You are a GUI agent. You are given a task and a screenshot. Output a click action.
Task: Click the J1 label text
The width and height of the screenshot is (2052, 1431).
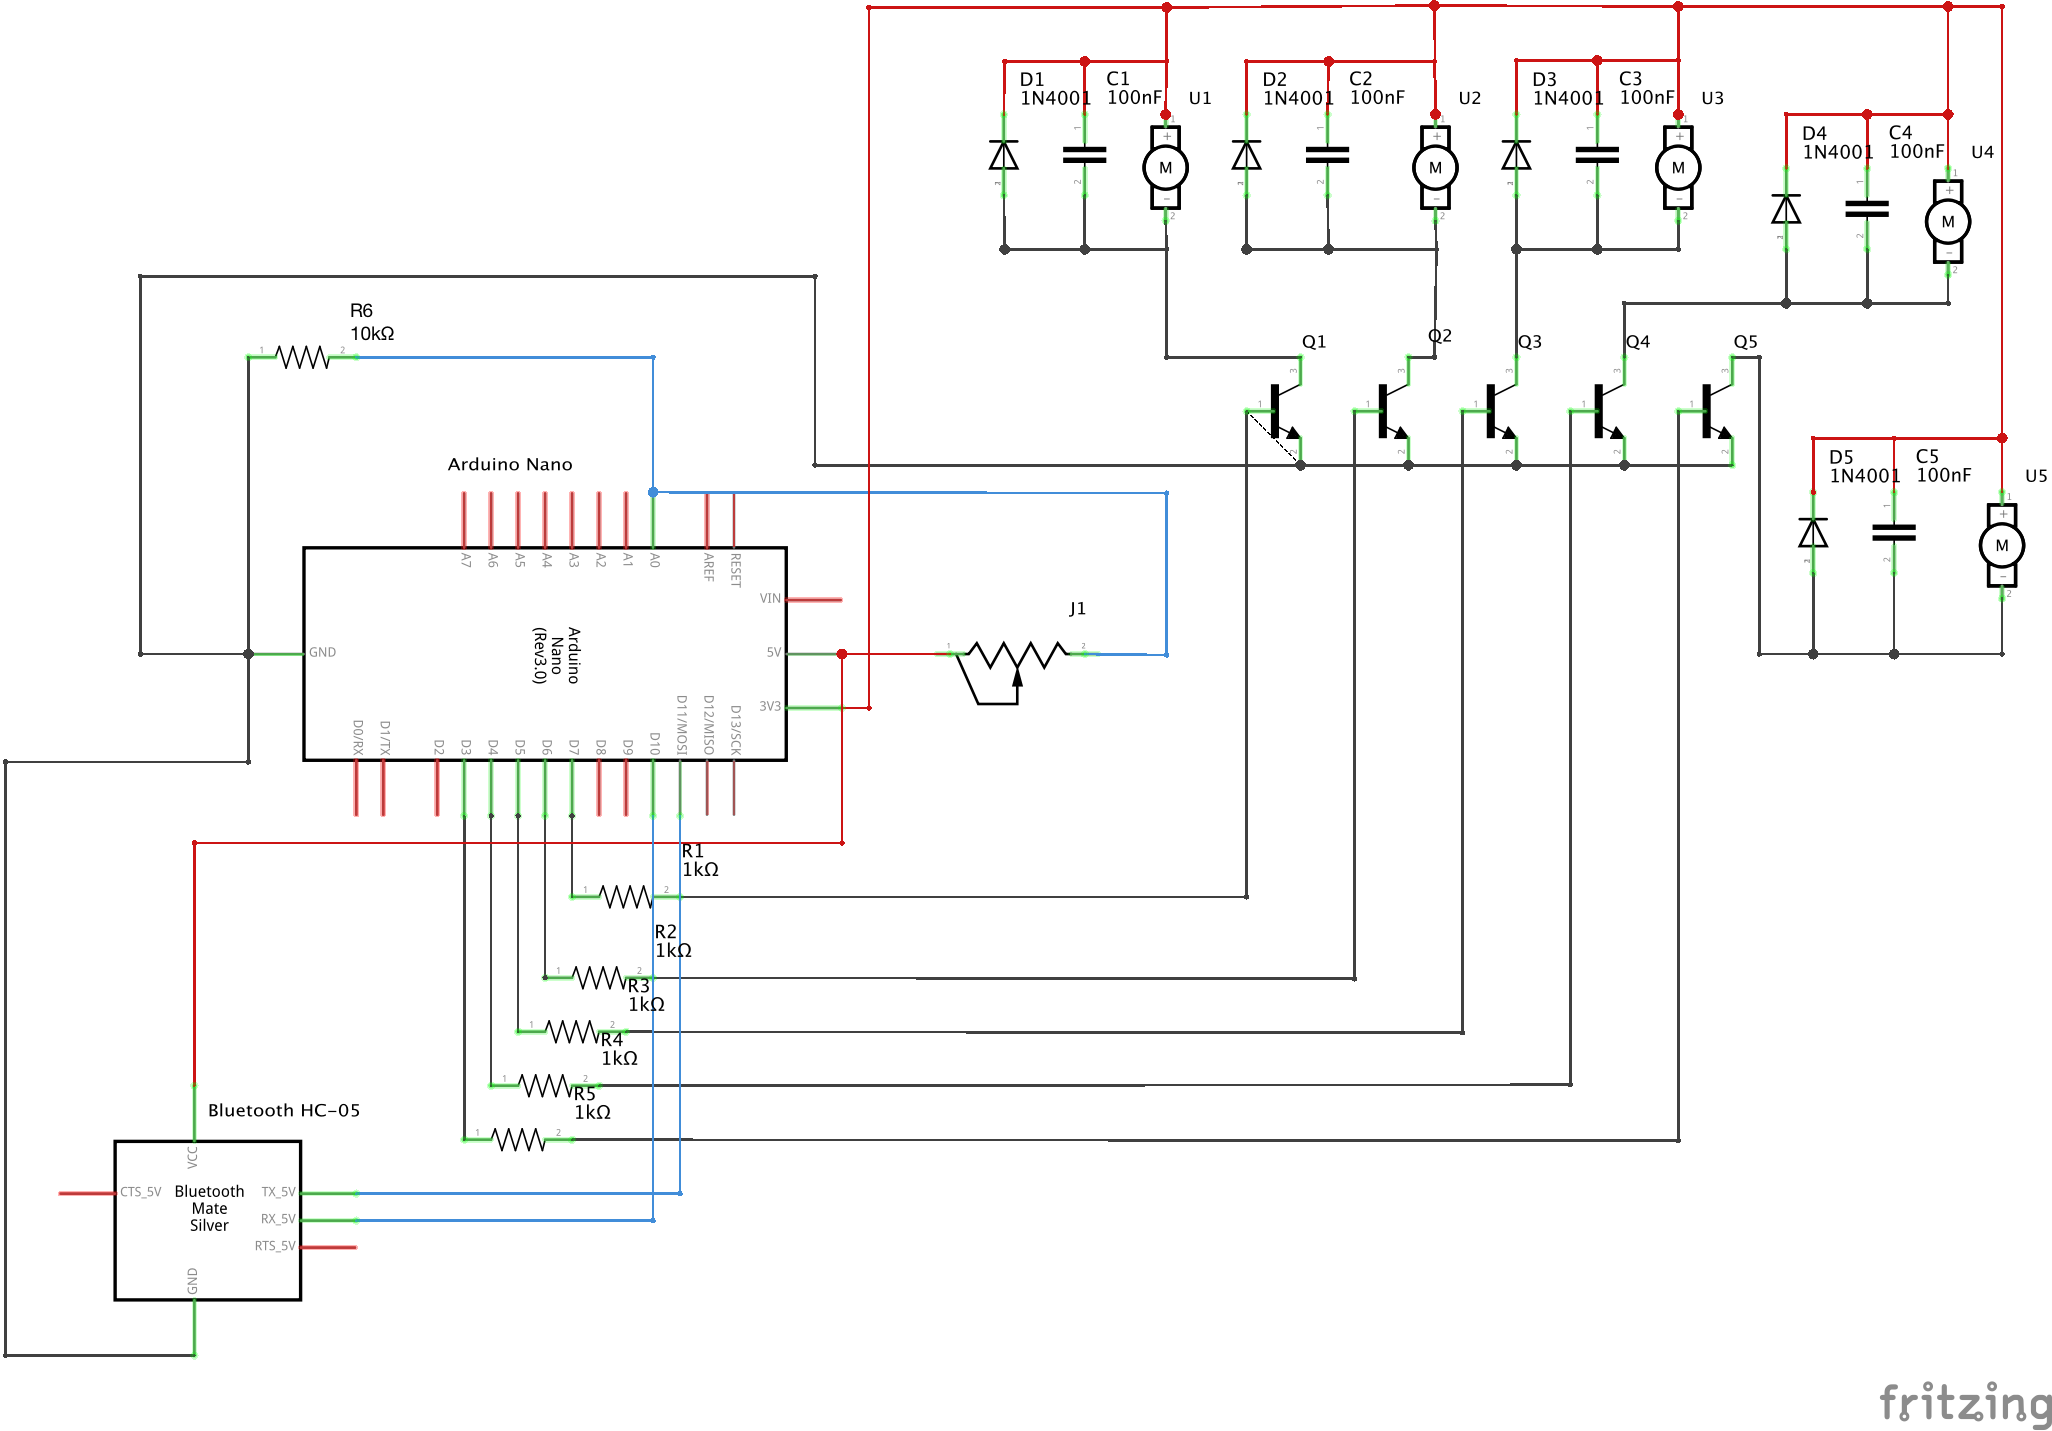tap(1077, 608)
